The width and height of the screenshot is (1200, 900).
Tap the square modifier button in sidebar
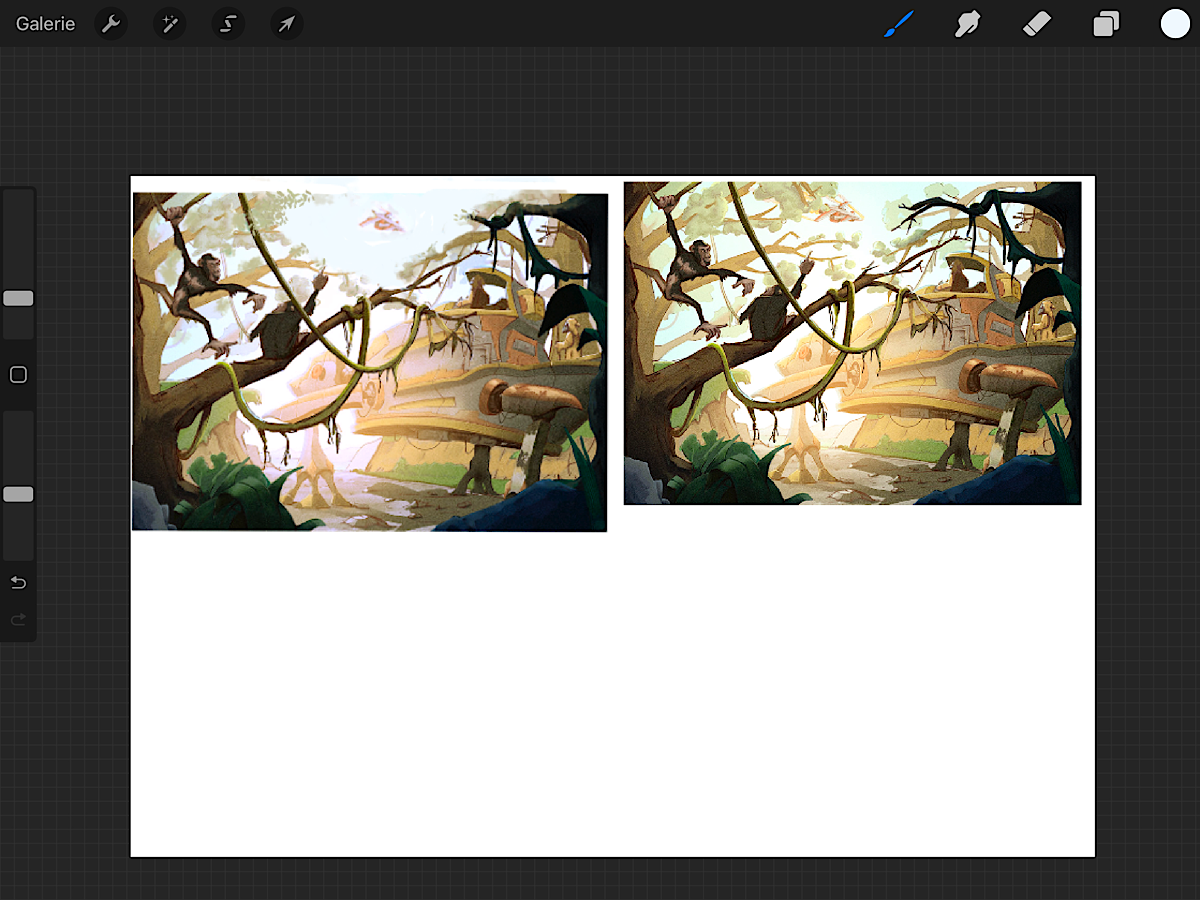point(18,375)
